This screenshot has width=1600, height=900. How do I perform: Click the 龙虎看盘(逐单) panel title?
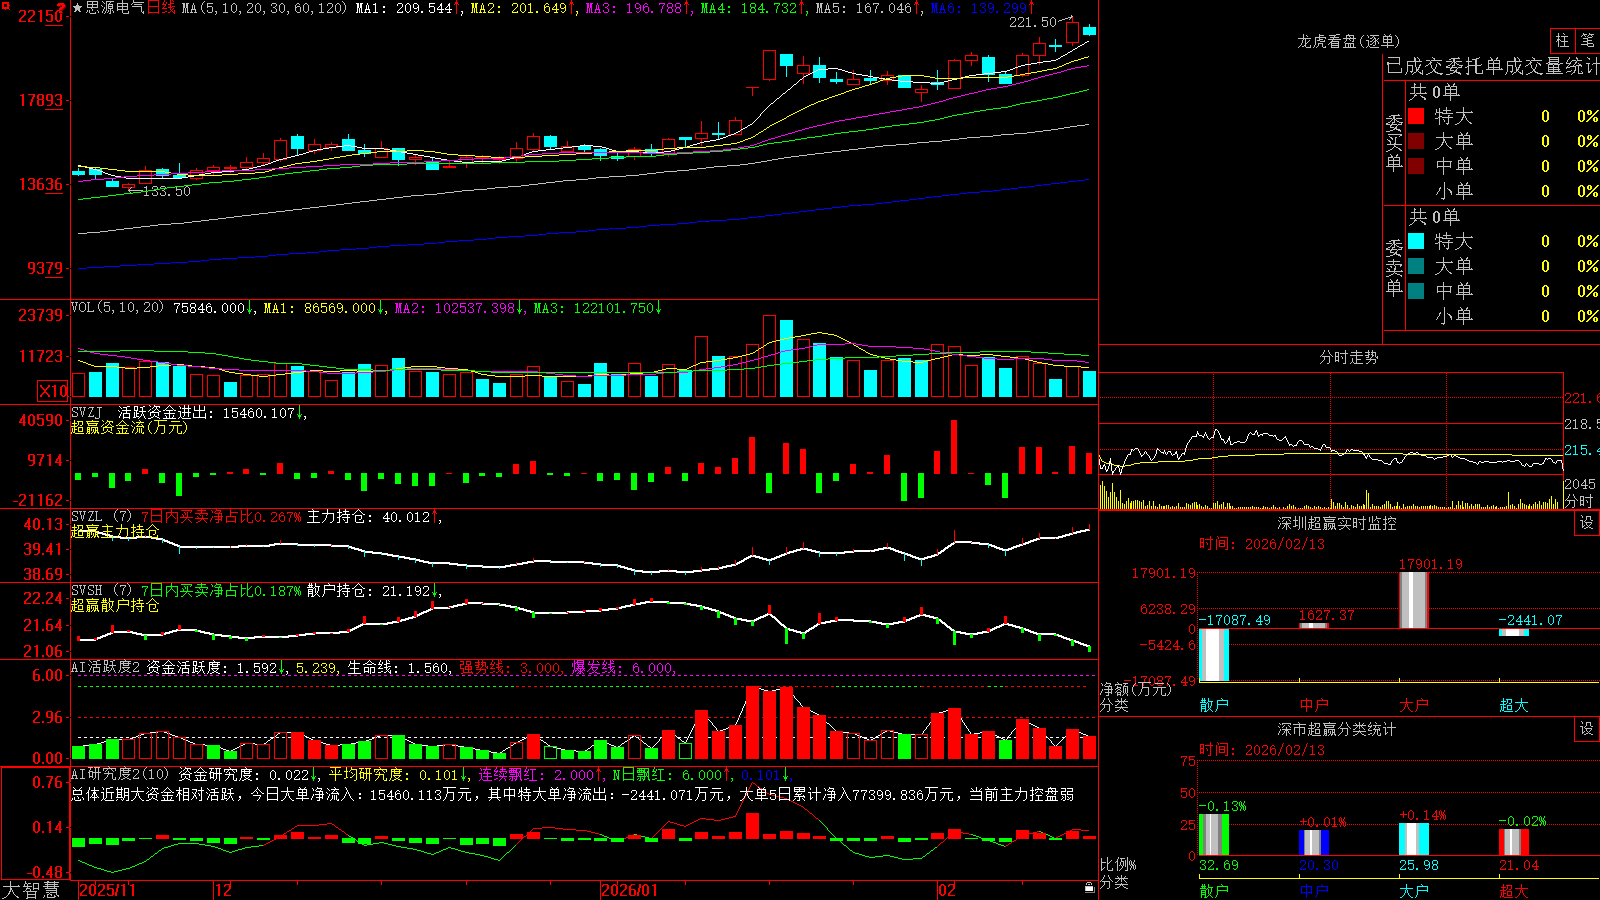point(1349,41)
